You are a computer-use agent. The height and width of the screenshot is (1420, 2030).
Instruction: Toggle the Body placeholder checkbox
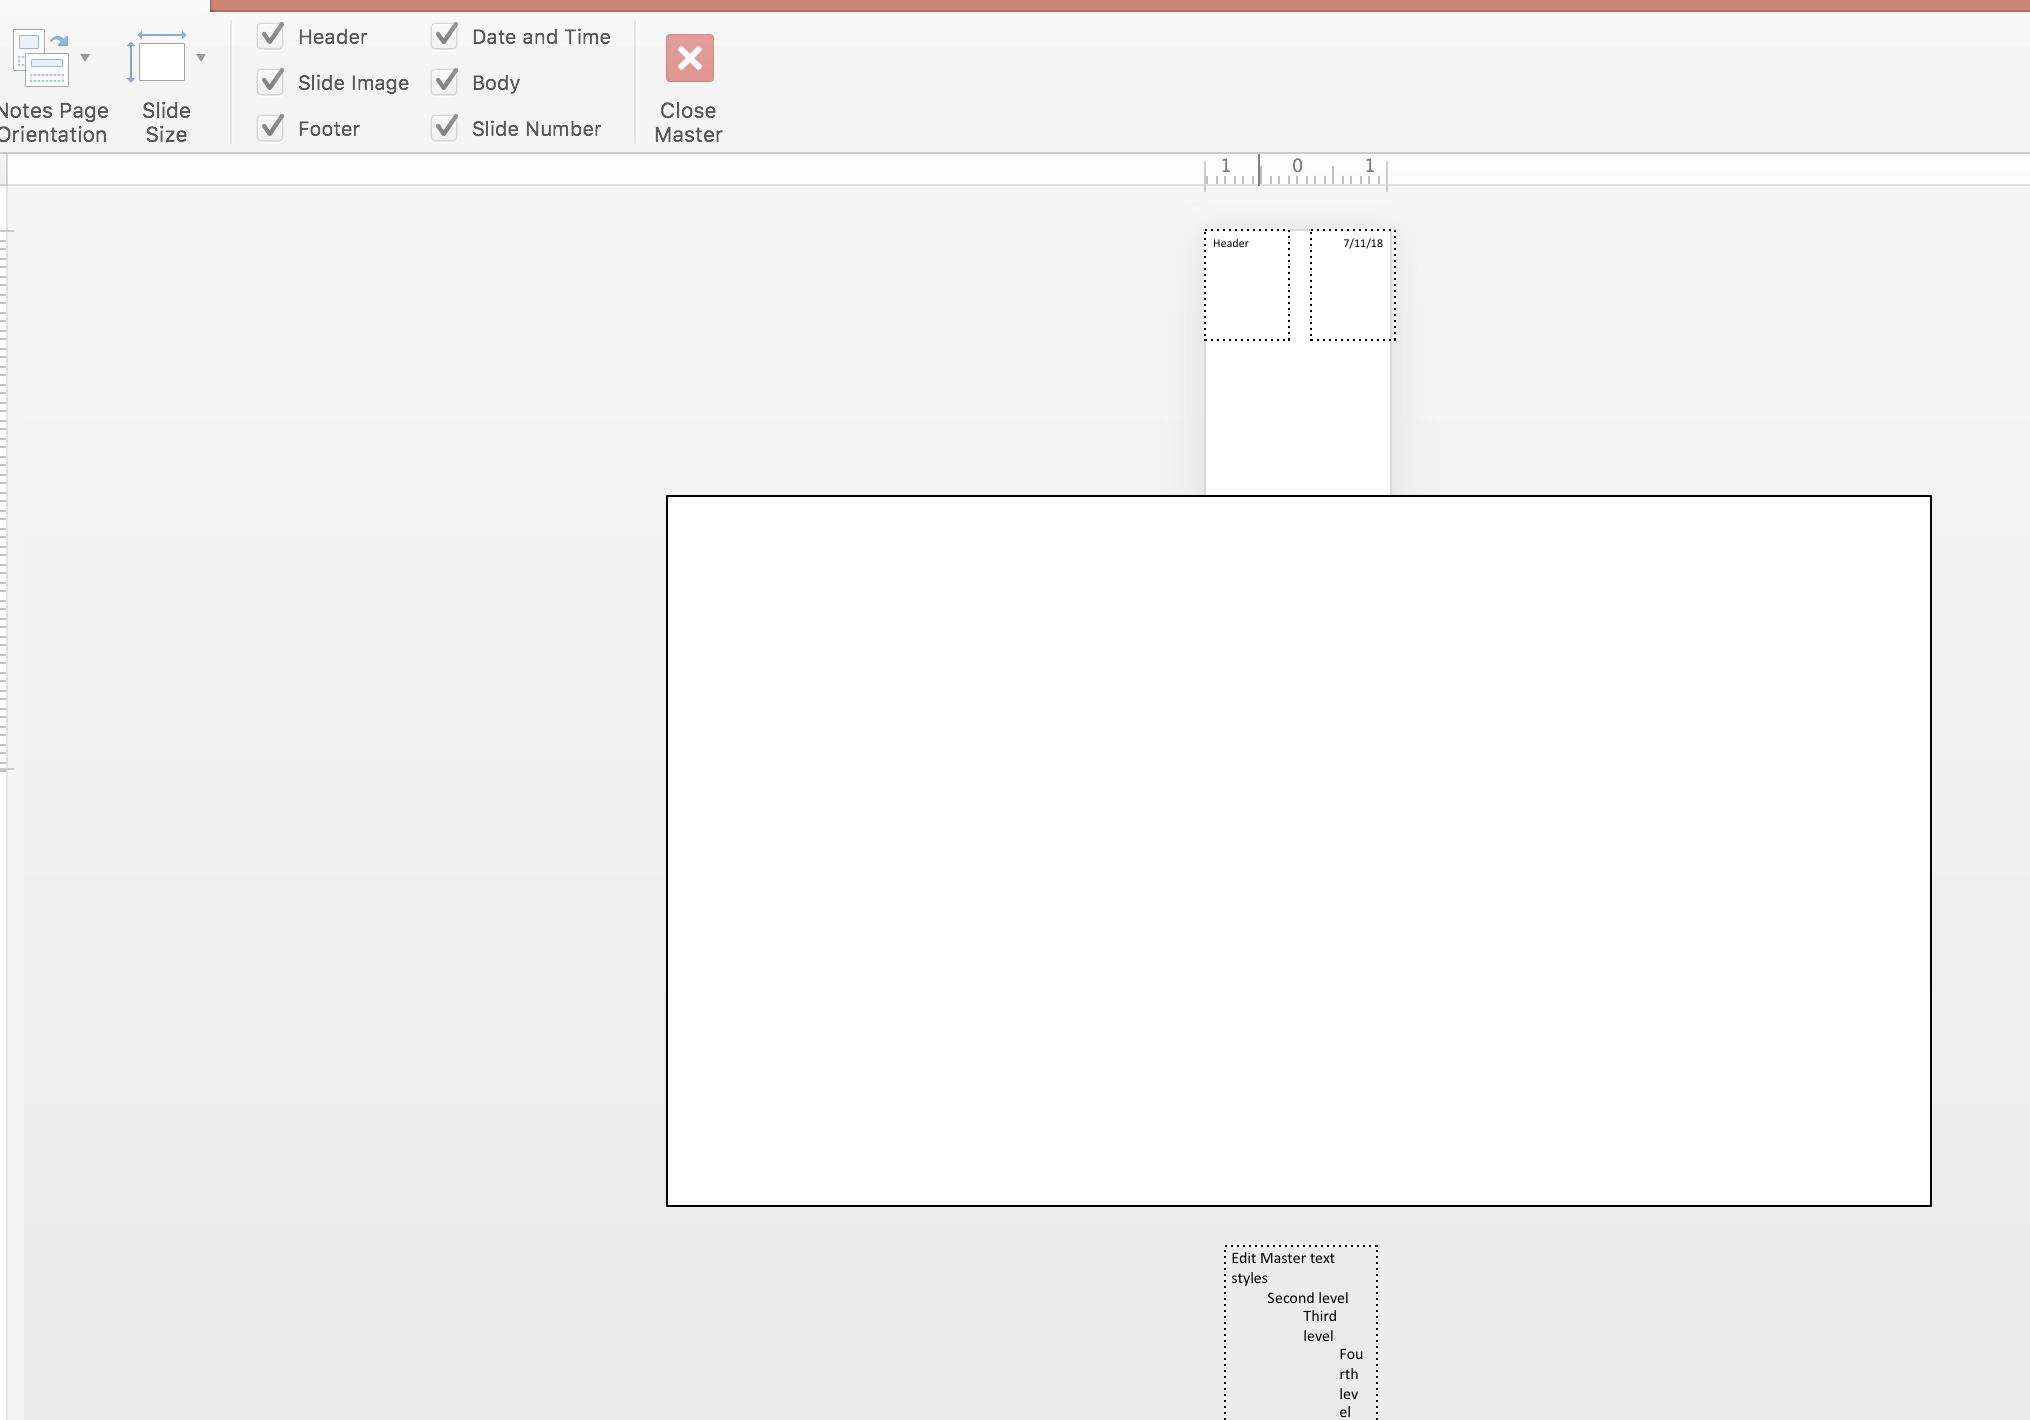tap(445, 82)
